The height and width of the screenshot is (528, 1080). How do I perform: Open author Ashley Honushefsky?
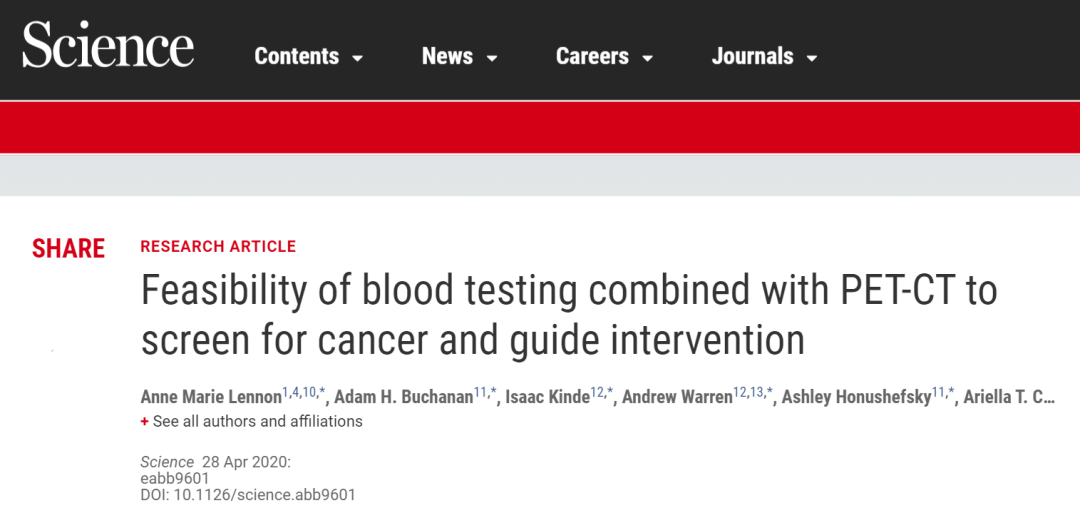click(856, 398)
